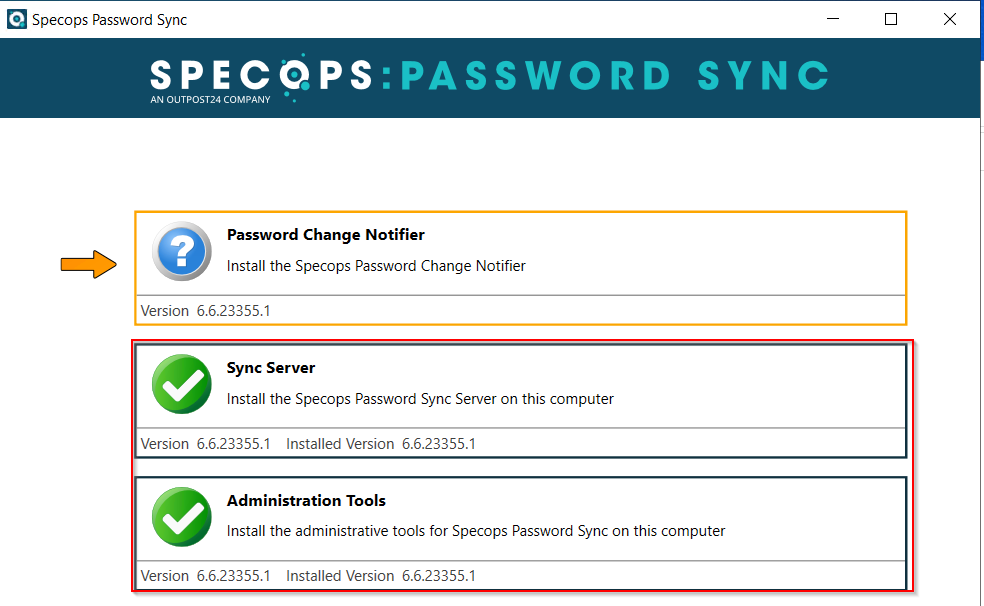Viewport: 984px width, 606px height.
Task: Maximize the Specops Password Sync window
Action: (890, 19)
